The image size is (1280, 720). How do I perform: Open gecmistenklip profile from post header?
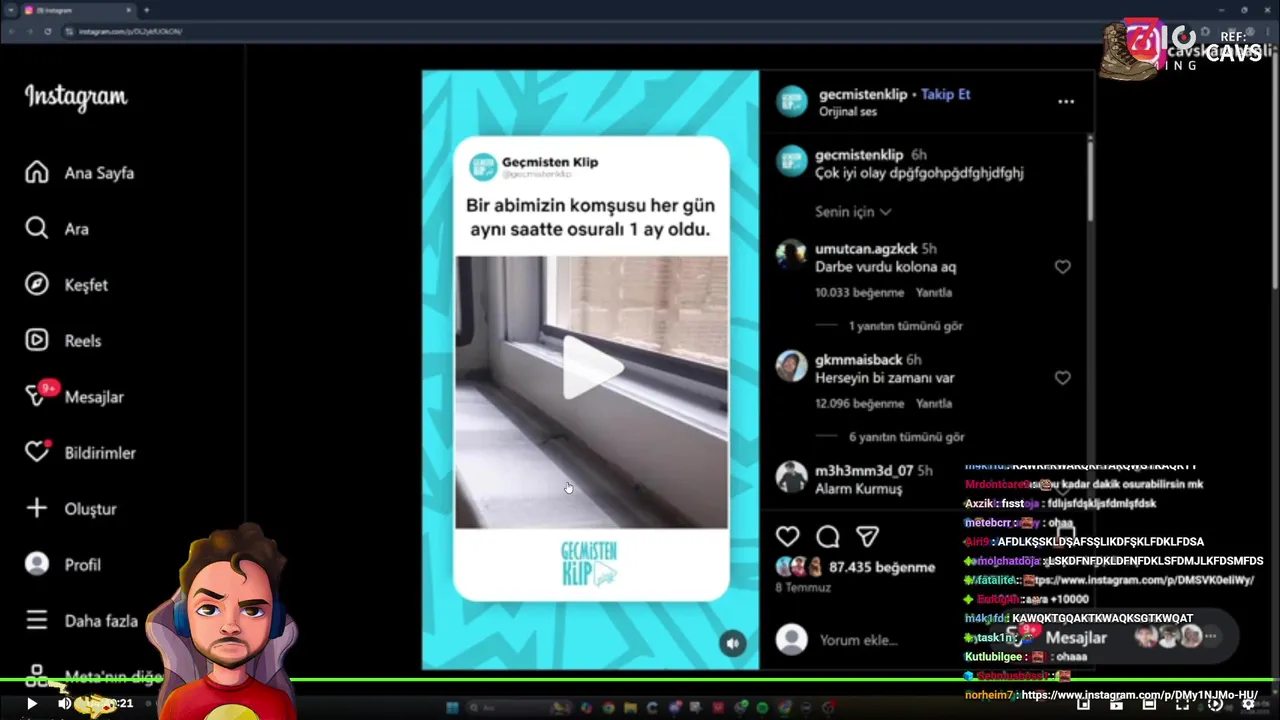[863, 94]
